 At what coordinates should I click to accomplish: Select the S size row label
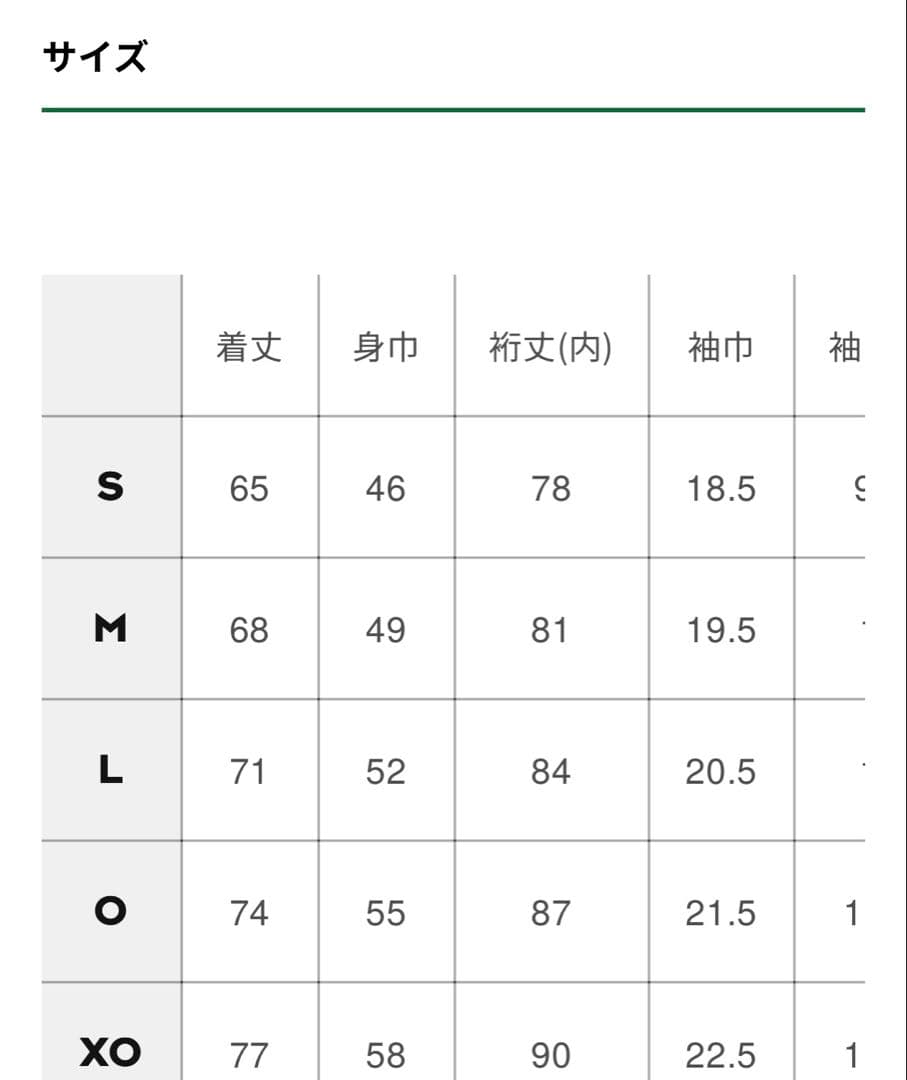pos(111,487)
